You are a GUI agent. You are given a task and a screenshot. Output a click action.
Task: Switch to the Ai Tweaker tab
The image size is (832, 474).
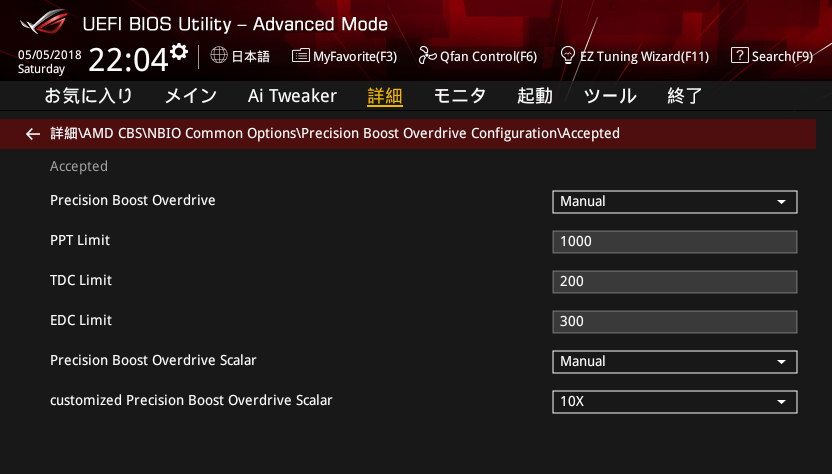click(x=292, y=96)
